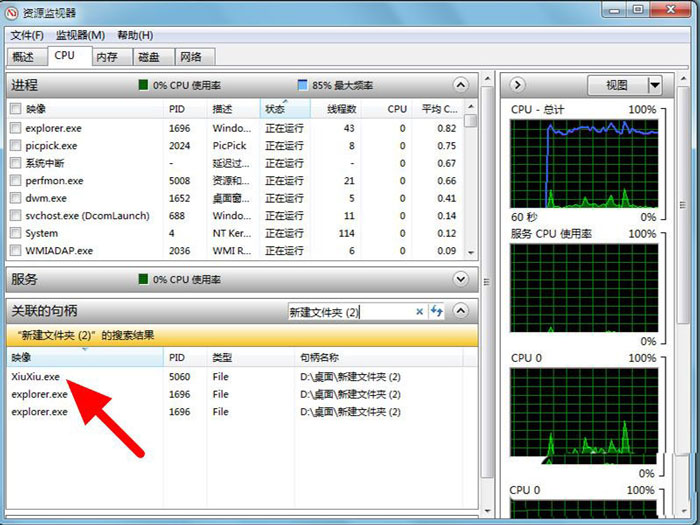This screenshot has height=525, width=700.
Task: Collapse the 关联的句柄 section chevron
Action: click(x=460, y=312)
